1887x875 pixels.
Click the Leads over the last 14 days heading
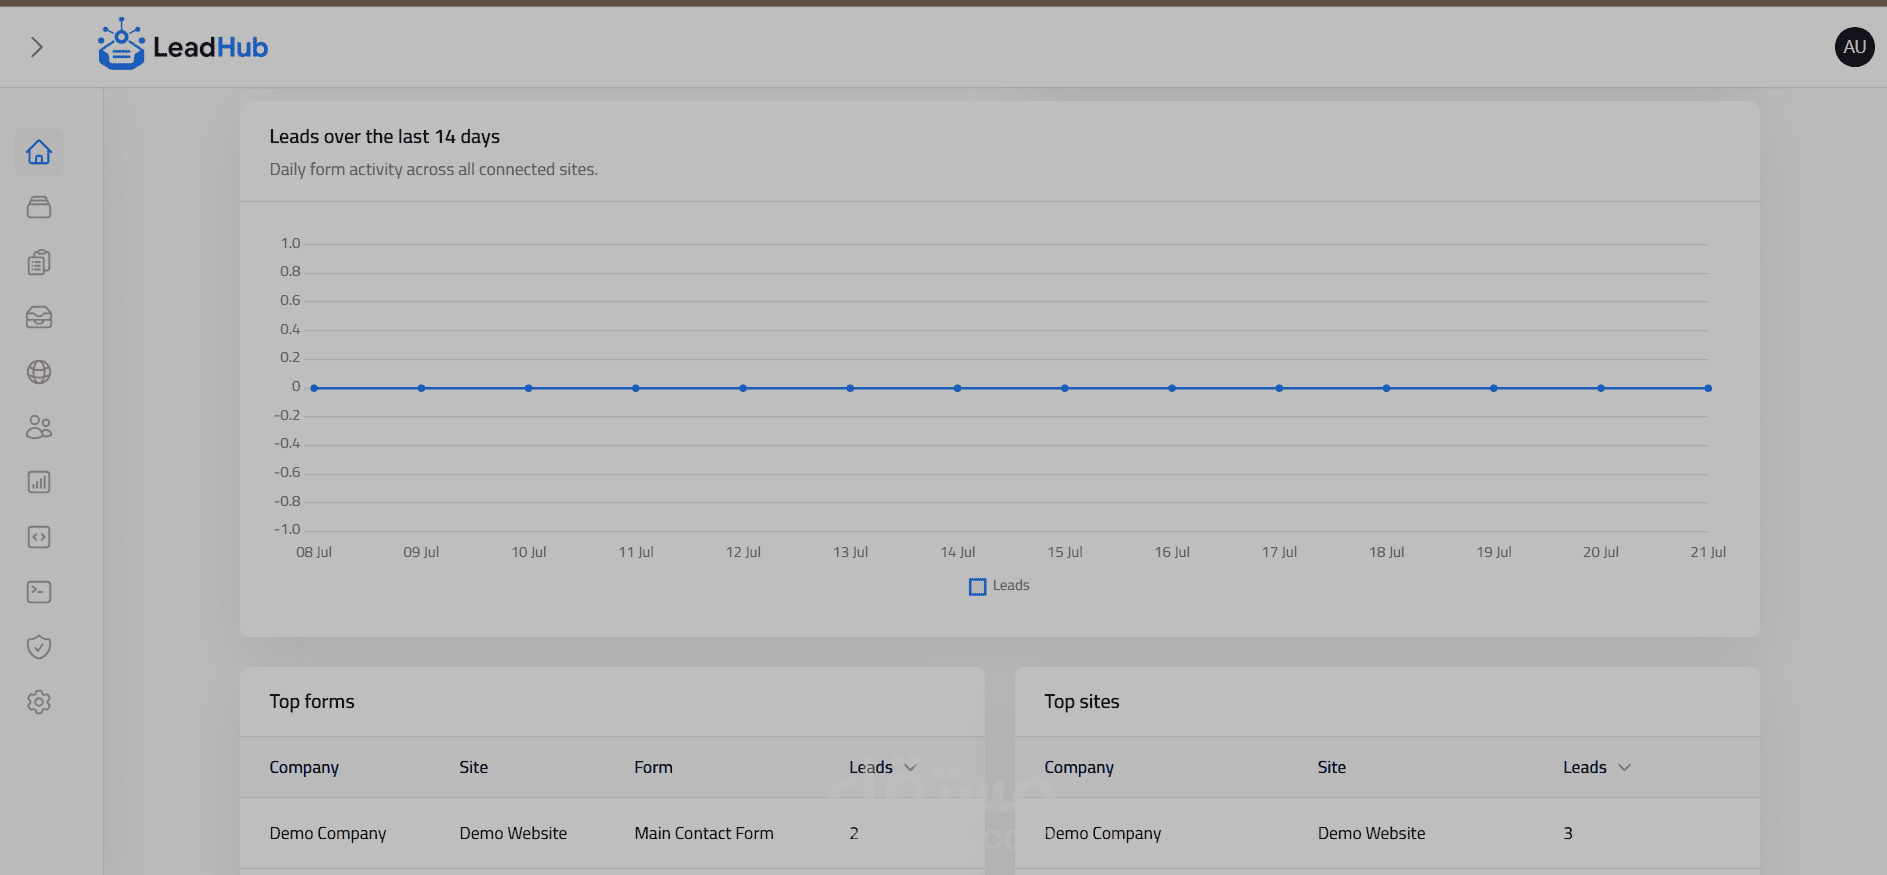pyautogui.click(x=385, y=137)
